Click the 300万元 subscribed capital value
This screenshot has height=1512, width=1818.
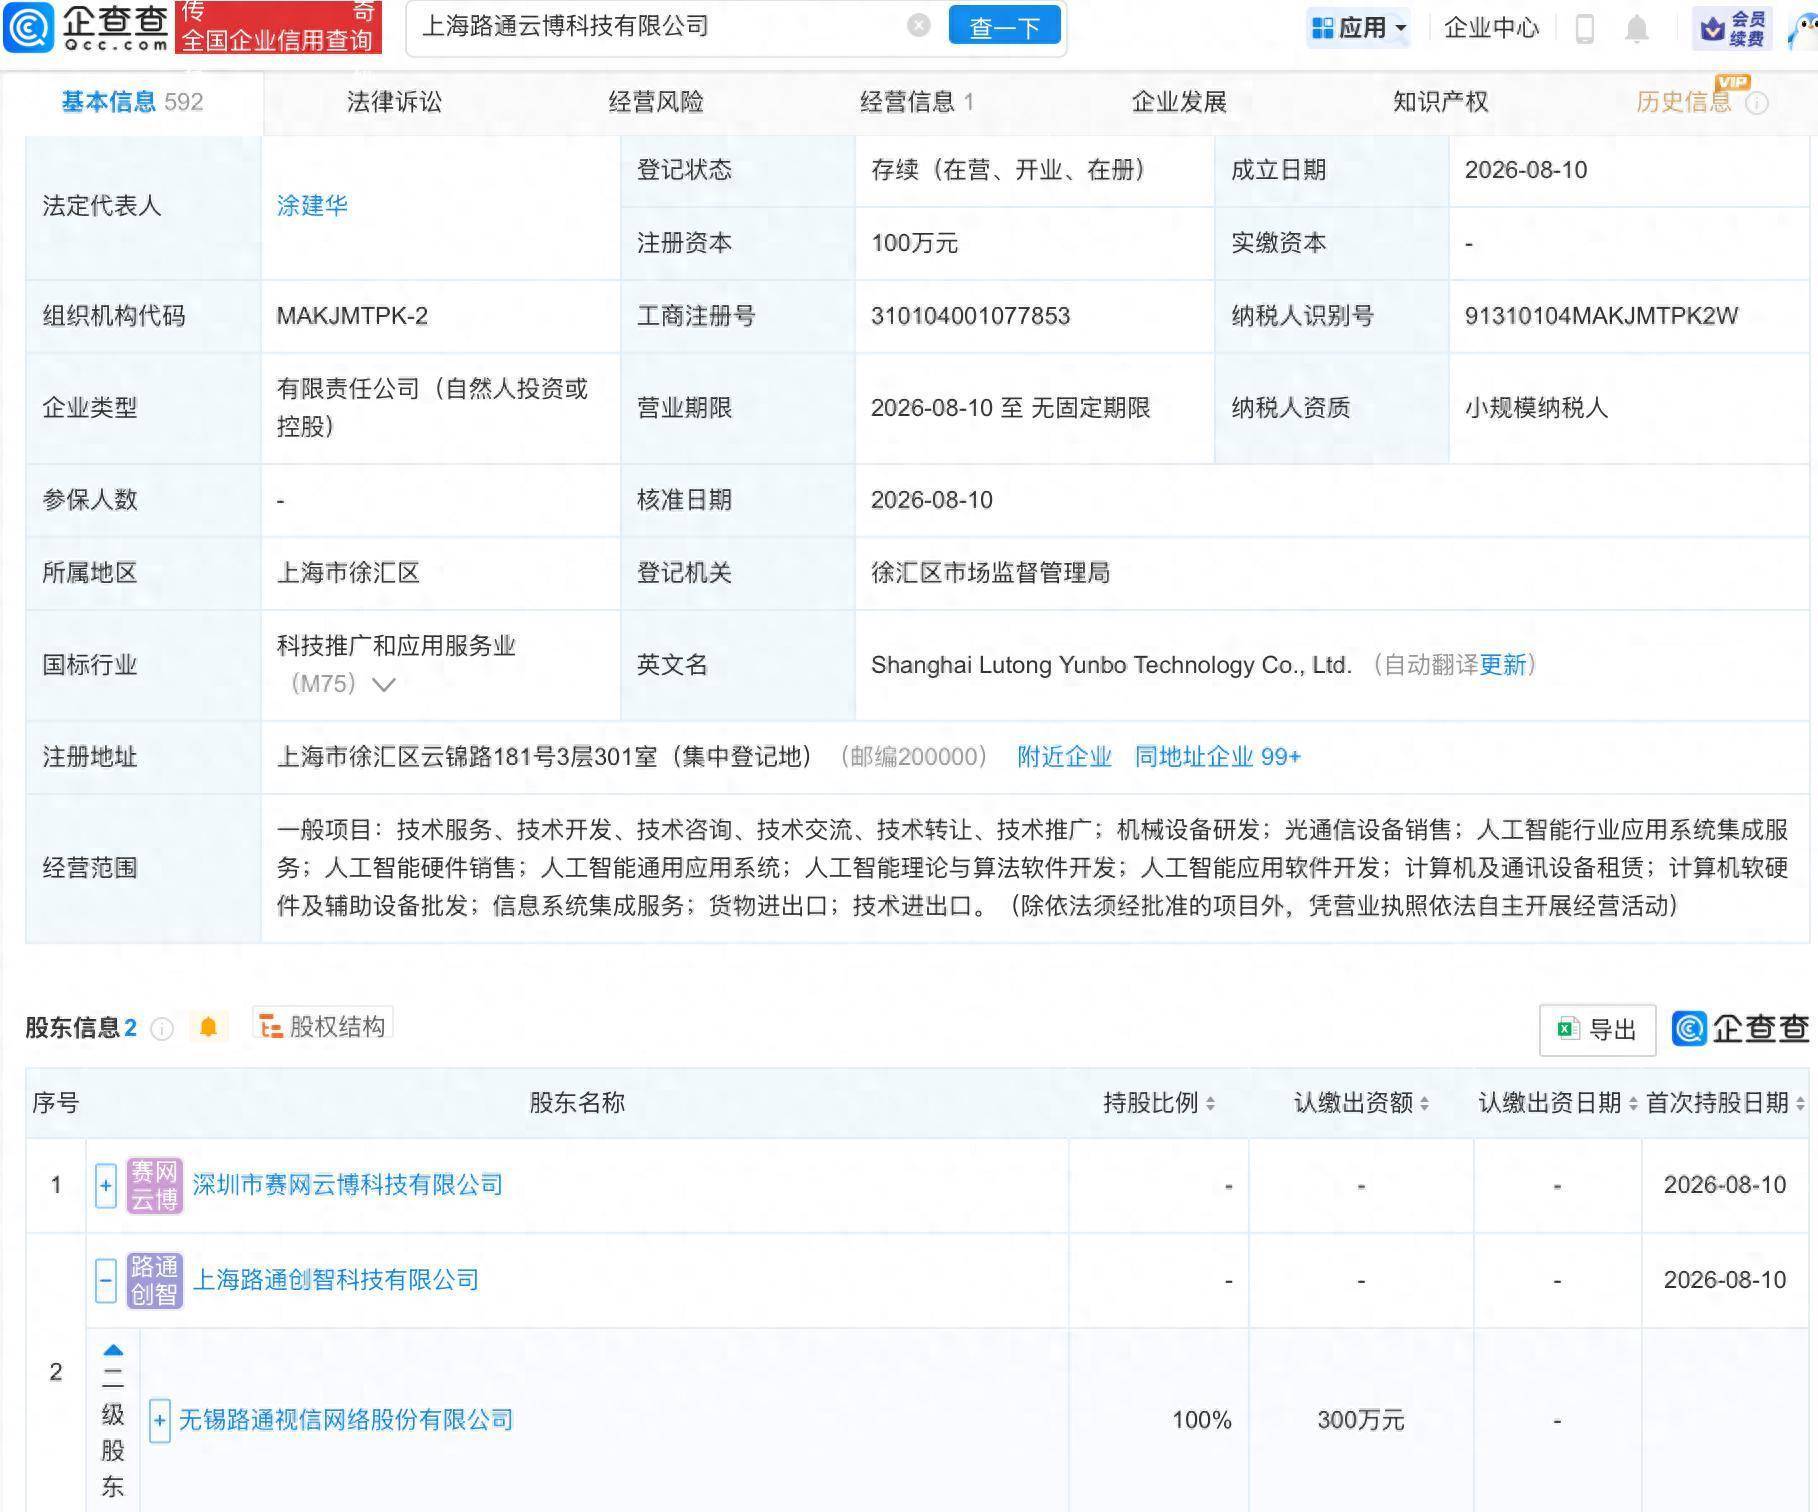(1361, 1420)
